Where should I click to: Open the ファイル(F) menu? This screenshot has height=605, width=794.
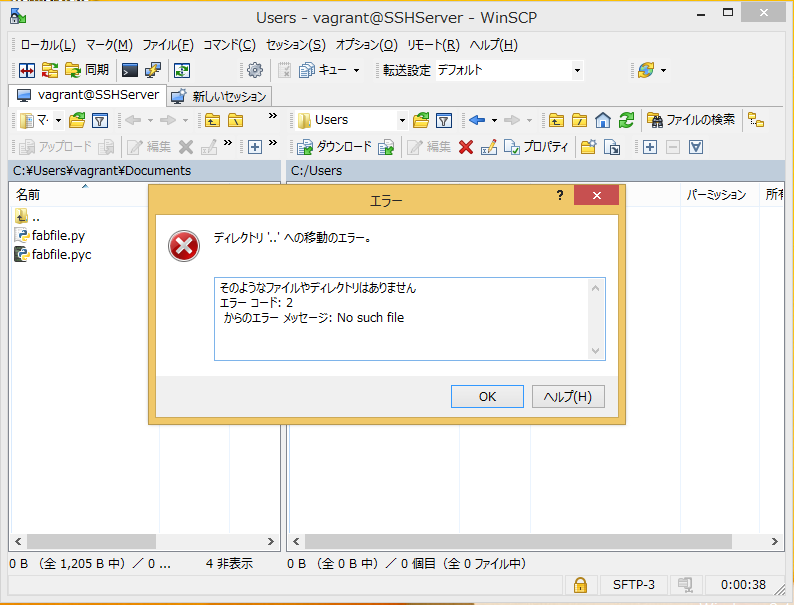pyautogui.click(x=168, y=45)
